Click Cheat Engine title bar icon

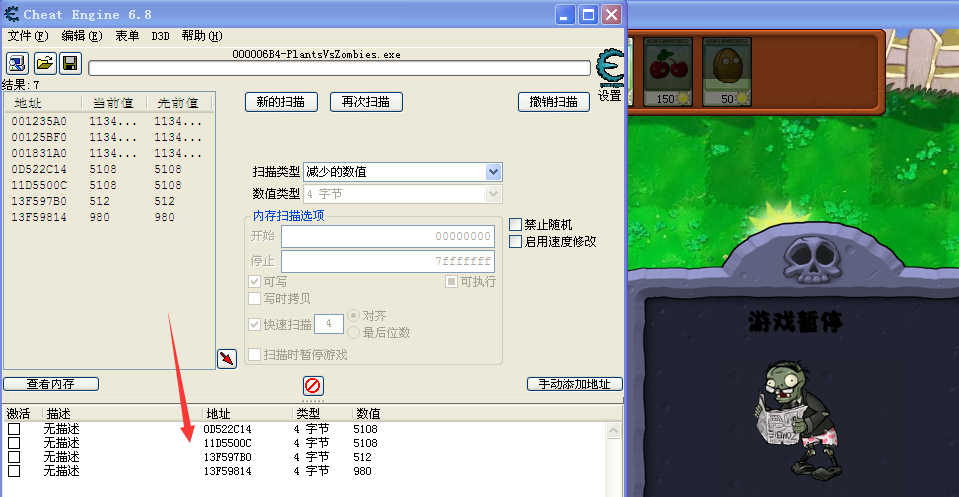(x=12, y=14)
